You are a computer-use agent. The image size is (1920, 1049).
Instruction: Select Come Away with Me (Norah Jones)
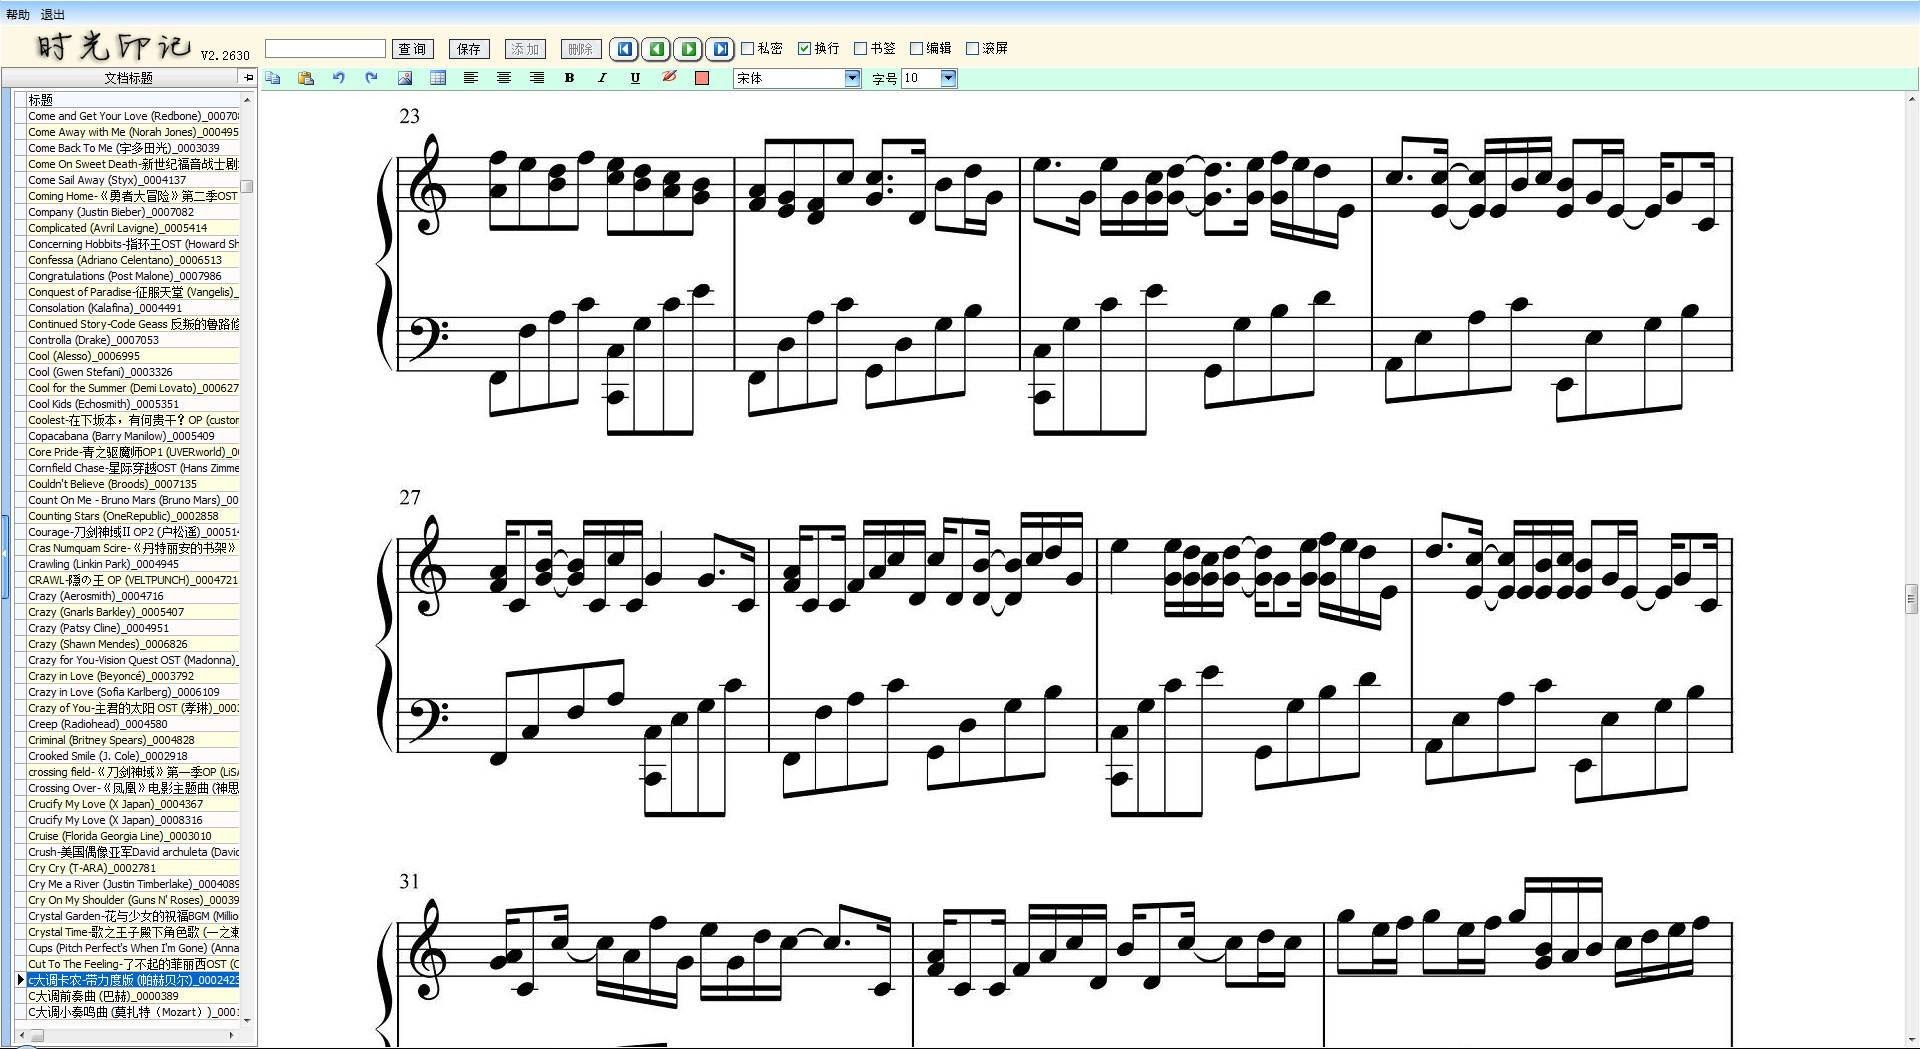coord(133,132)
